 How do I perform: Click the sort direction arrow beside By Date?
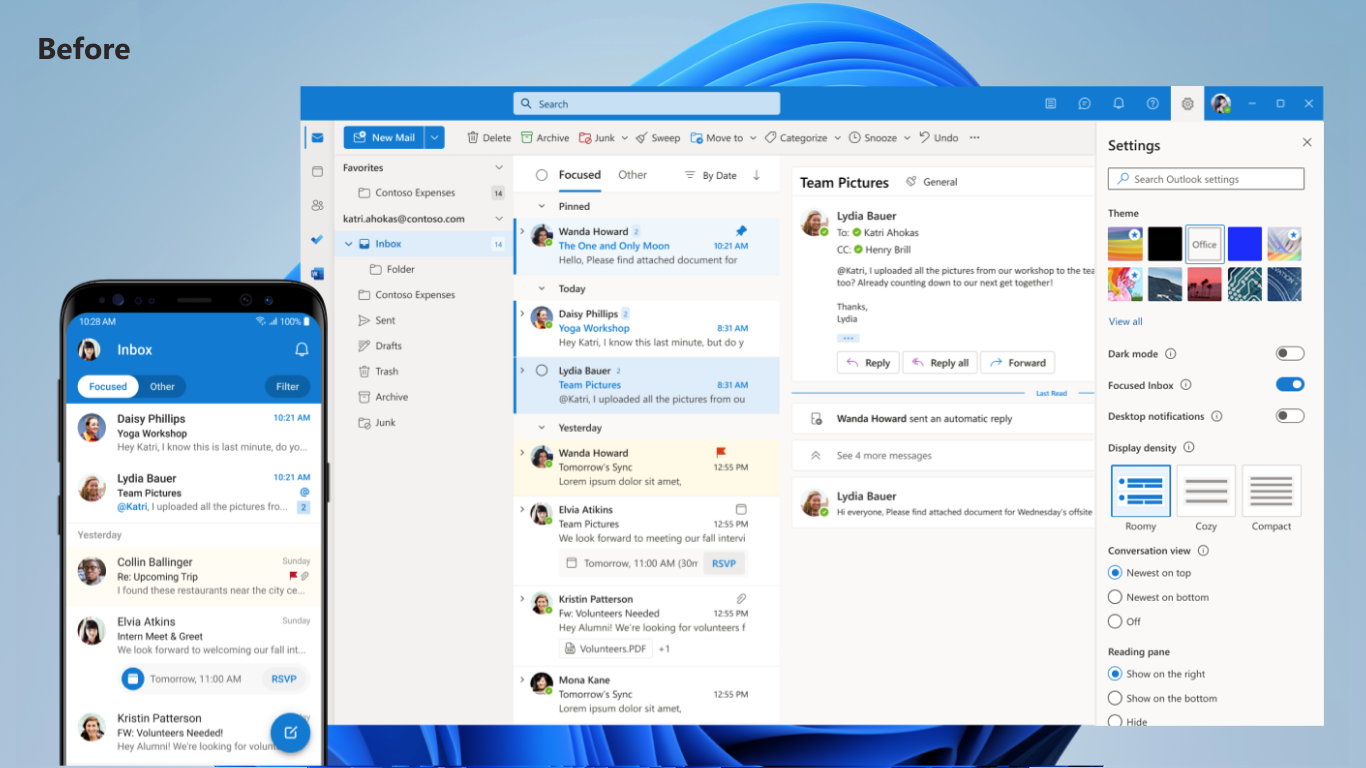[x=757, y=175]
